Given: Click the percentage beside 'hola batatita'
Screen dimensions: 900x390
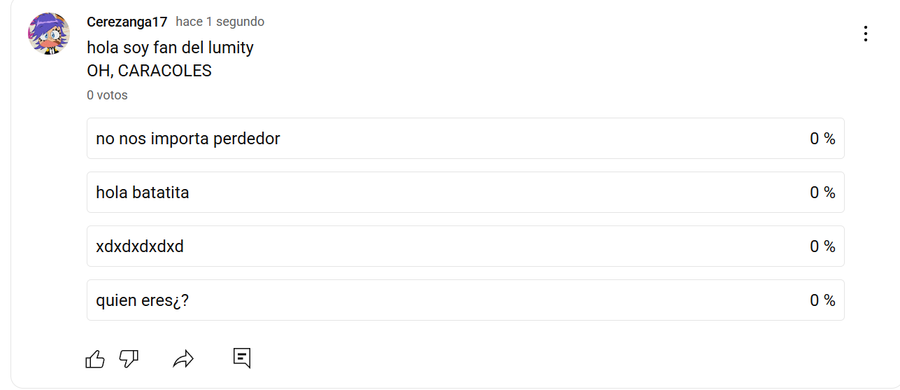Looking at the screenshot, I should click(823, 192).
